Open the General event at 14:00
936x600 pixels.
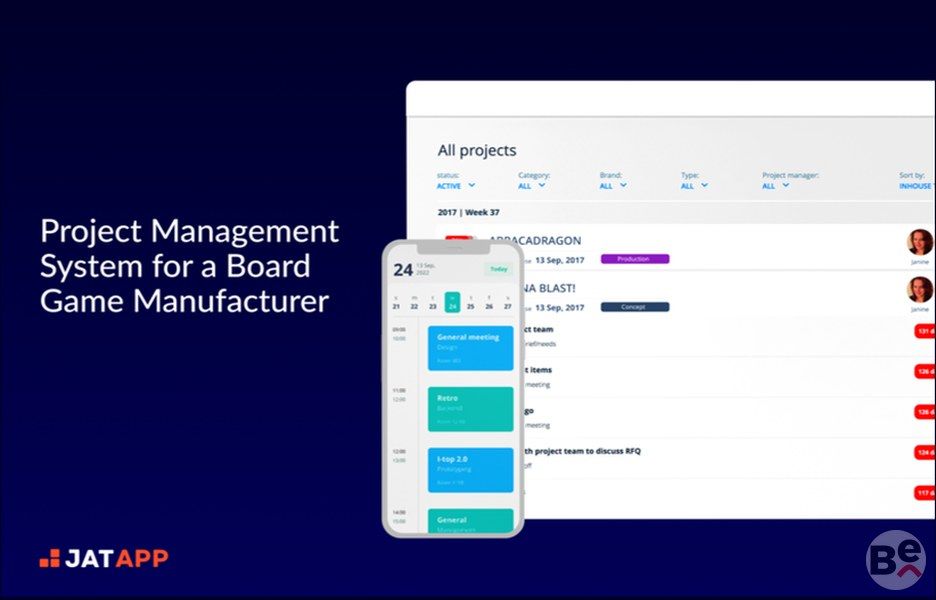click(470, 521)
